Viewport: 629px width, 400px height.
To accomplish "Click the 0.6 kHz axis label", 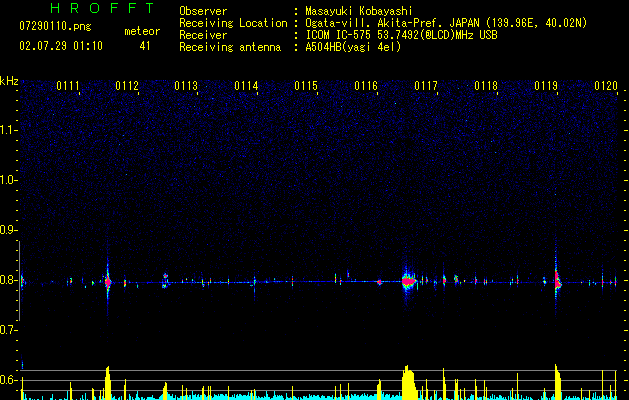I will (x=8, y=380).
